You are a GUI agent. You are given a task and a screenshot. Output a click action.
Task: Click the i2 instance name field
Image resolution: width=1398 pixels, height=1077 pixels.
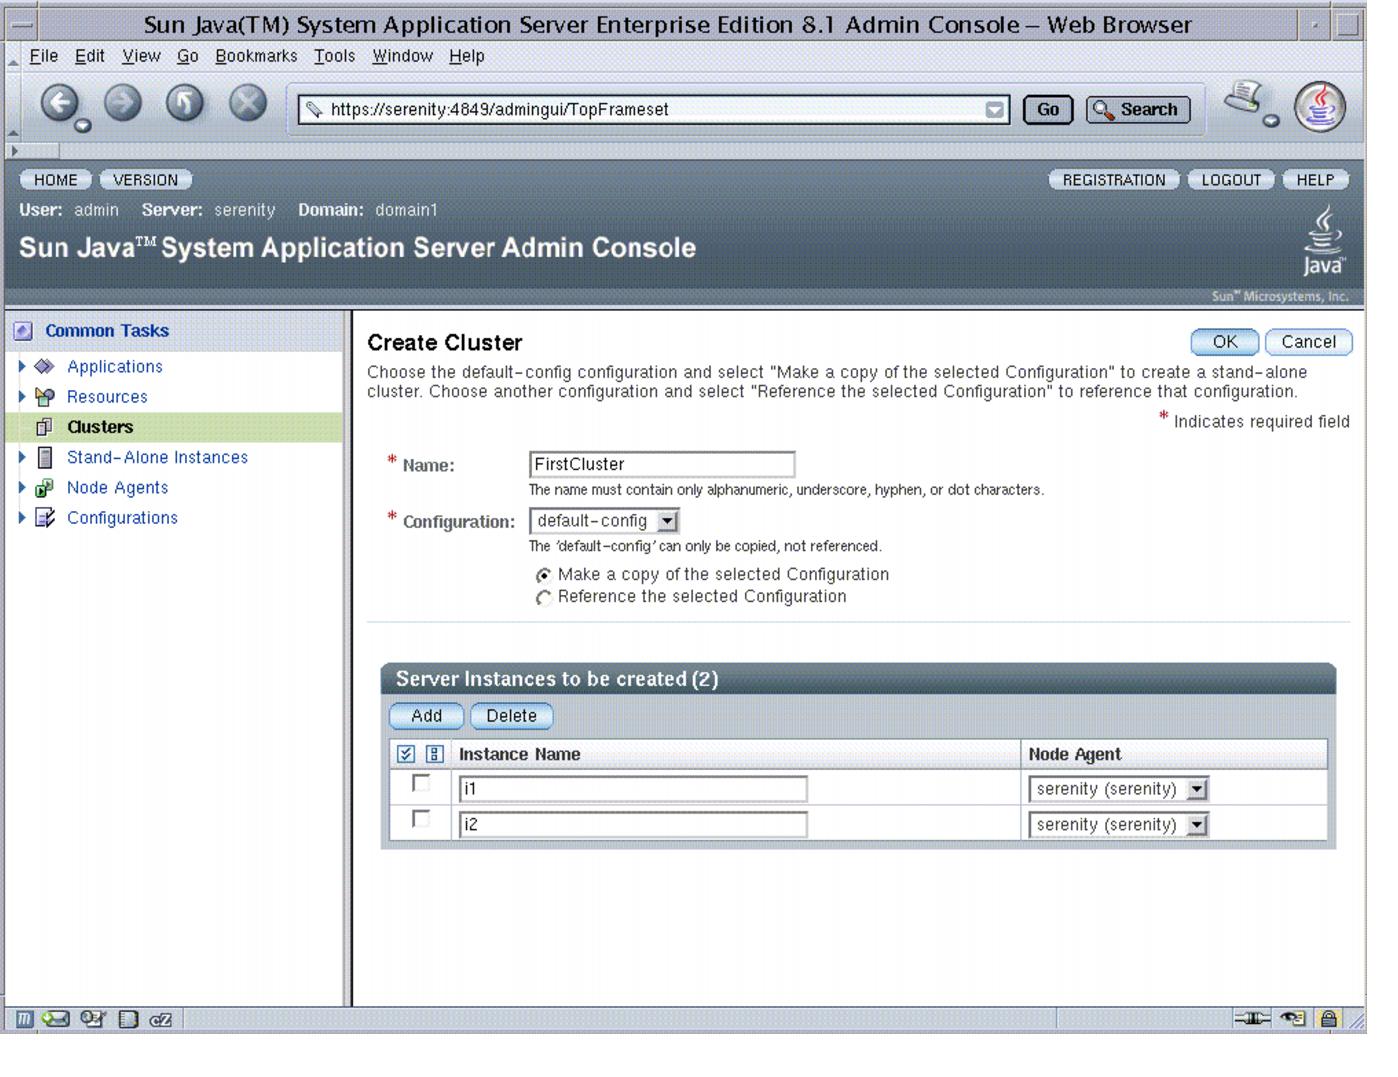coord(633,825)
